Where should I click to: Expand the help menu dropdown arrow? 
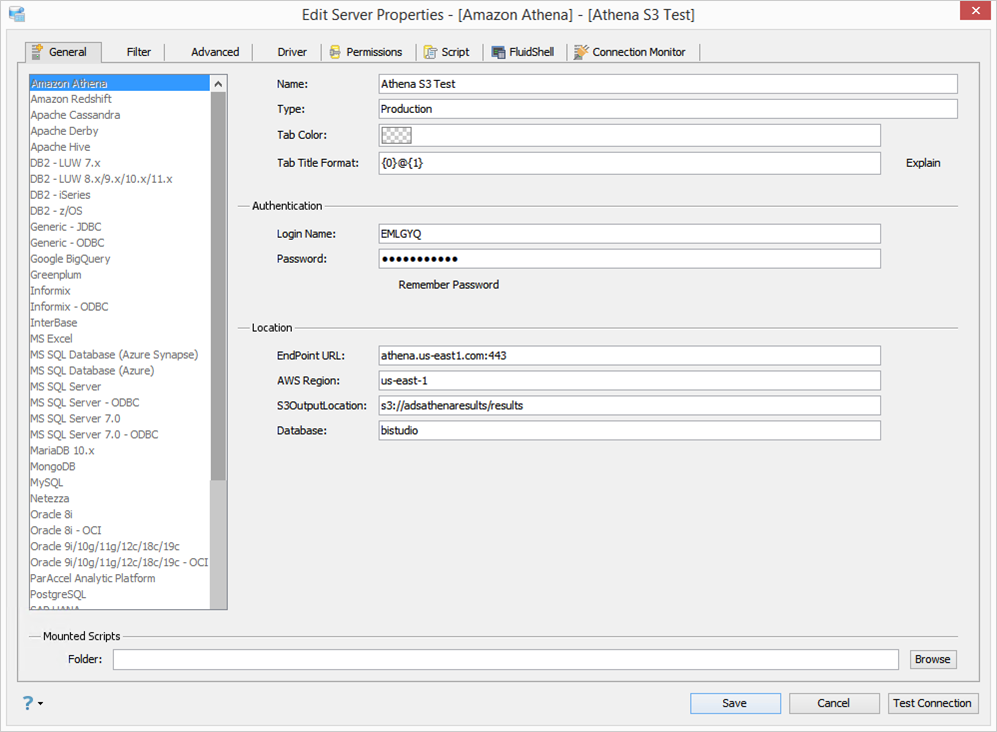coord(40,704)
